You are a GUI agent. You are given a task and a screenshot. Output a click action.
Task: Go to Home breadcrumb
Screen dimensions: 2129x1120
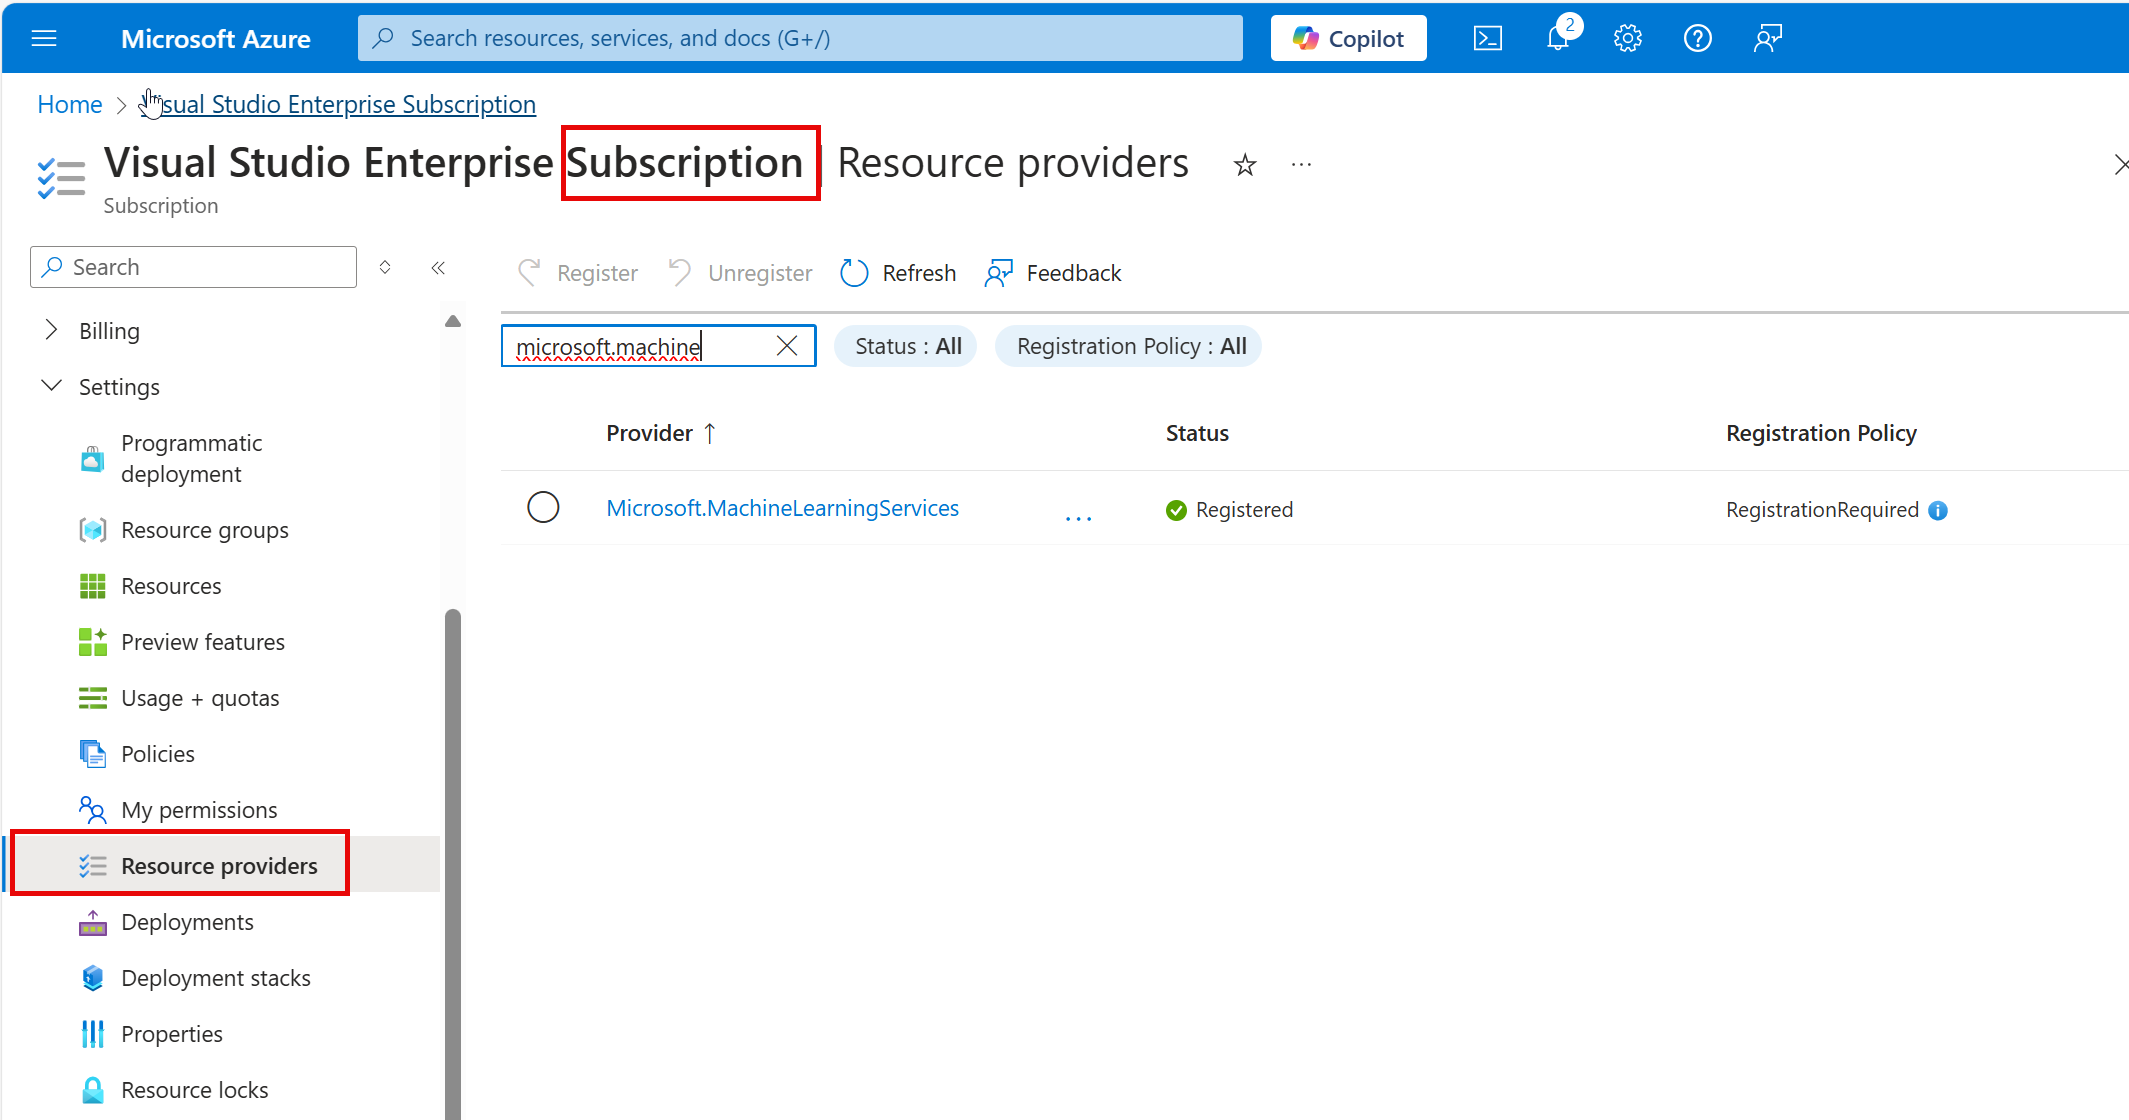click(x=70, y=104)
